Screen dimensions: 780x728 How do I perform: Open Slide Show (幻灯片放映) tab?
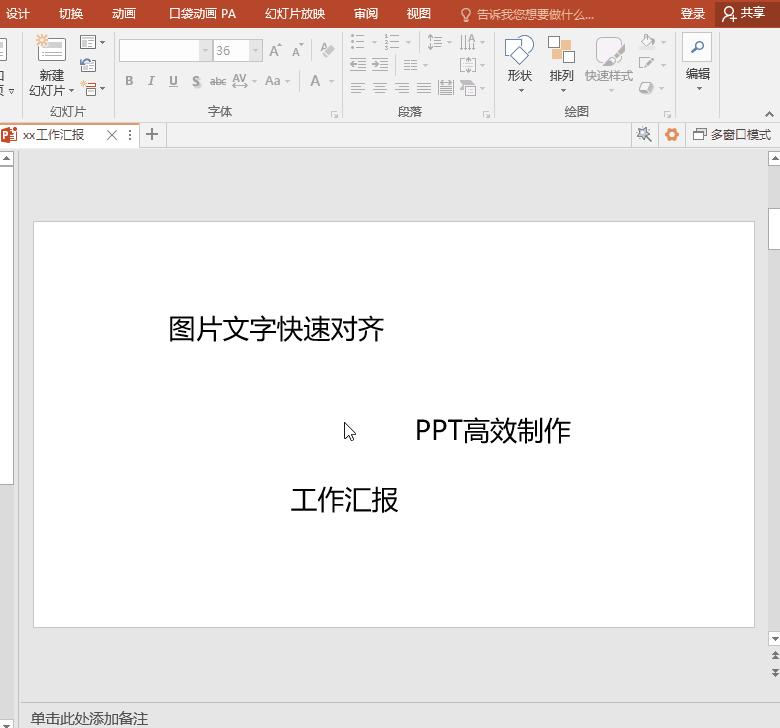294,13
